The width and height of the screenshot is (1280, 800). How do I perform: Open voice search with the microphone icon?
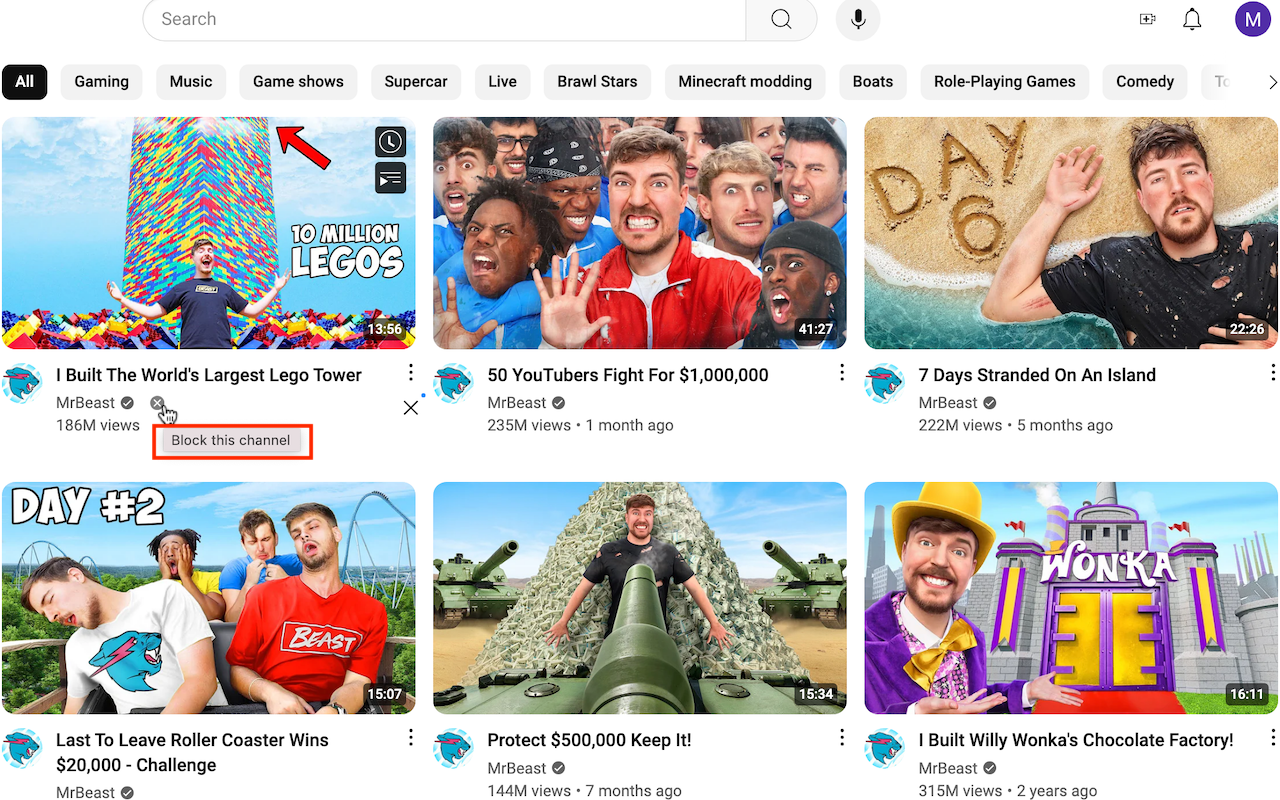click(857, 18)
